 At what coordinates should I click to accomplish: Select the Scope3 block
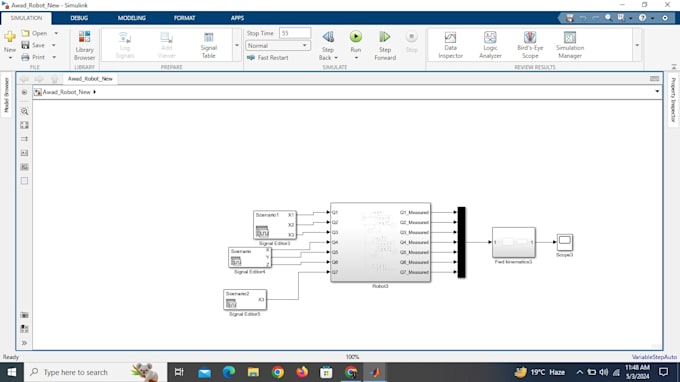click(x=564, y=242)
